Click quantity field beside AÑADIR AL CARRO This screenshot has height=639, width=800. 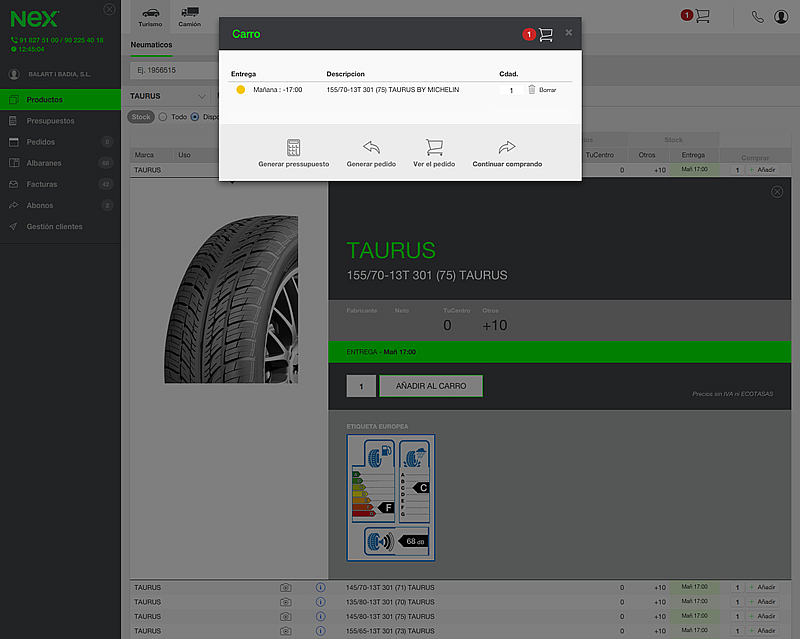(361, 386)
